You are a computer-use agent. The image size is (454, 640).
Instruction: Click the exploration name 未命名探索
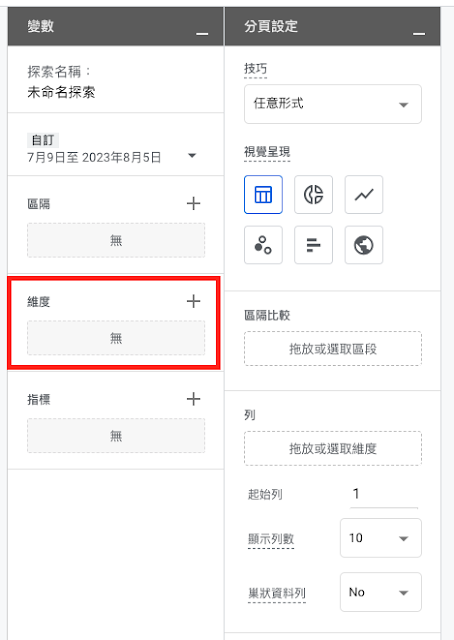coord(61,92)
